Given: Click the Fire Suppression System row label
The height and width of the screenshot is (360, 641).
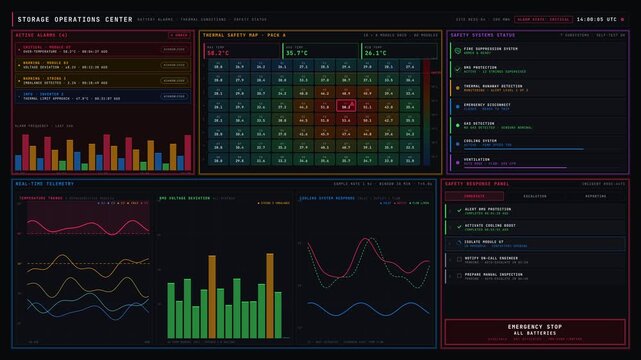Looking at the screenshot, I should [x=491, y=49].
